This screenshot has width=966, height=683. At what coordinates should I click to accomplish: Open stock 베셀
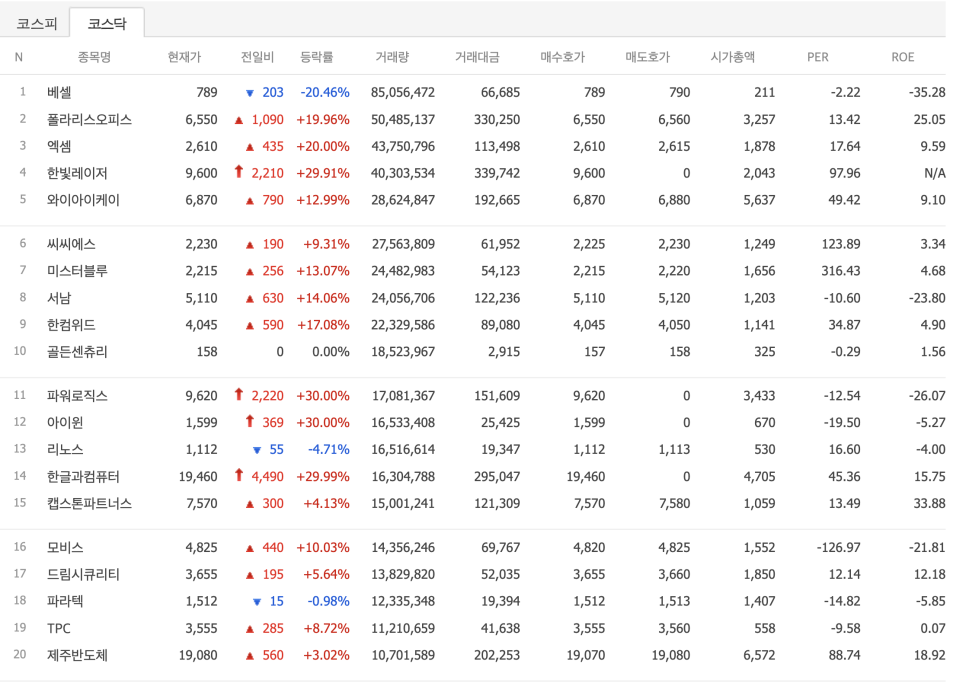tap(59, 92)
